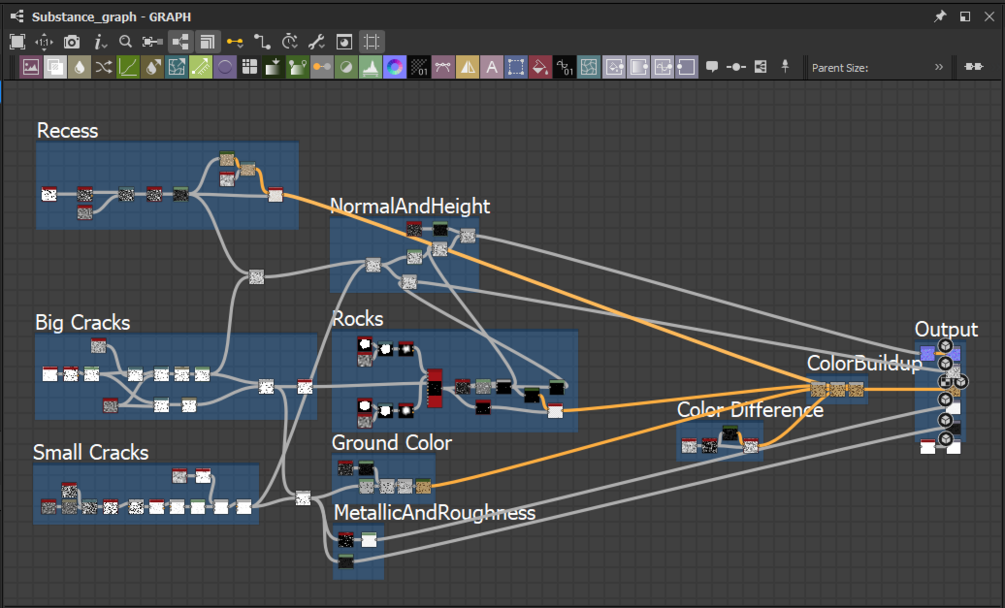Add a Text node (A icon)
Image resolution: width=1005 pixels, height=608 pixels.
coord(492,67)
